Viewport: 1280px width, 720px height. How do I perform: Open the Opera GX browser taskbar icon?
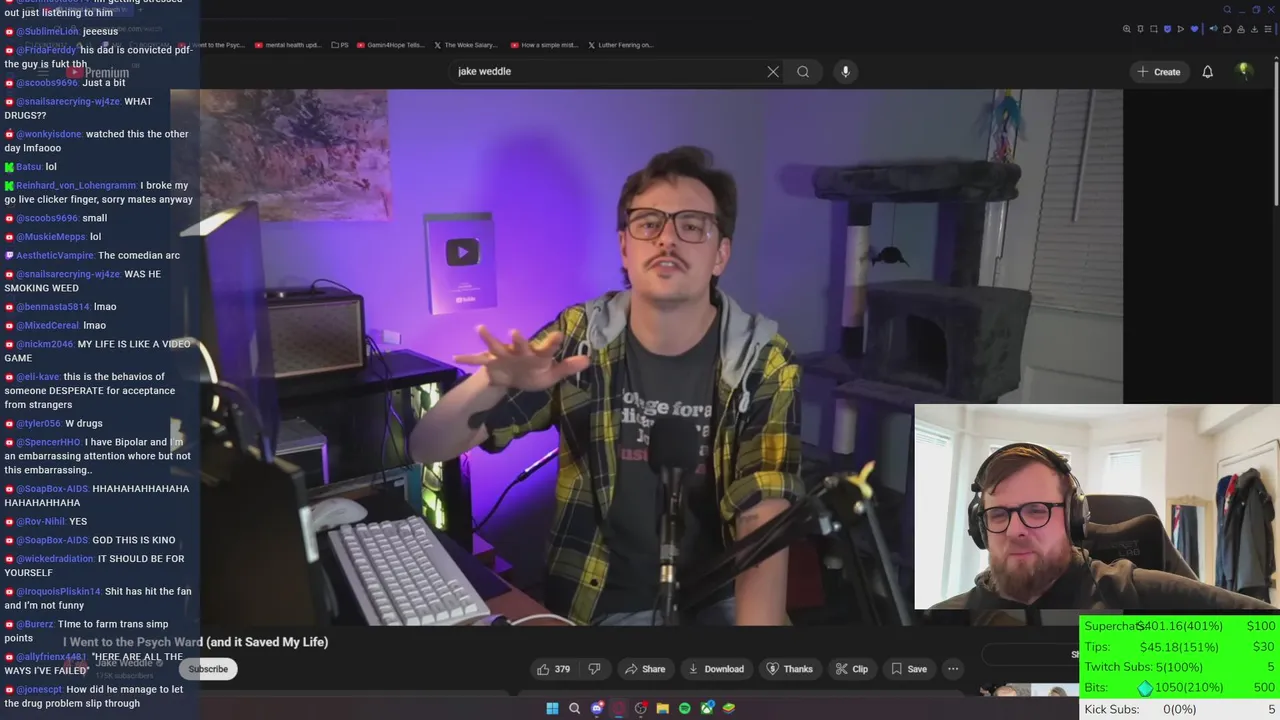tap(619, 708)
